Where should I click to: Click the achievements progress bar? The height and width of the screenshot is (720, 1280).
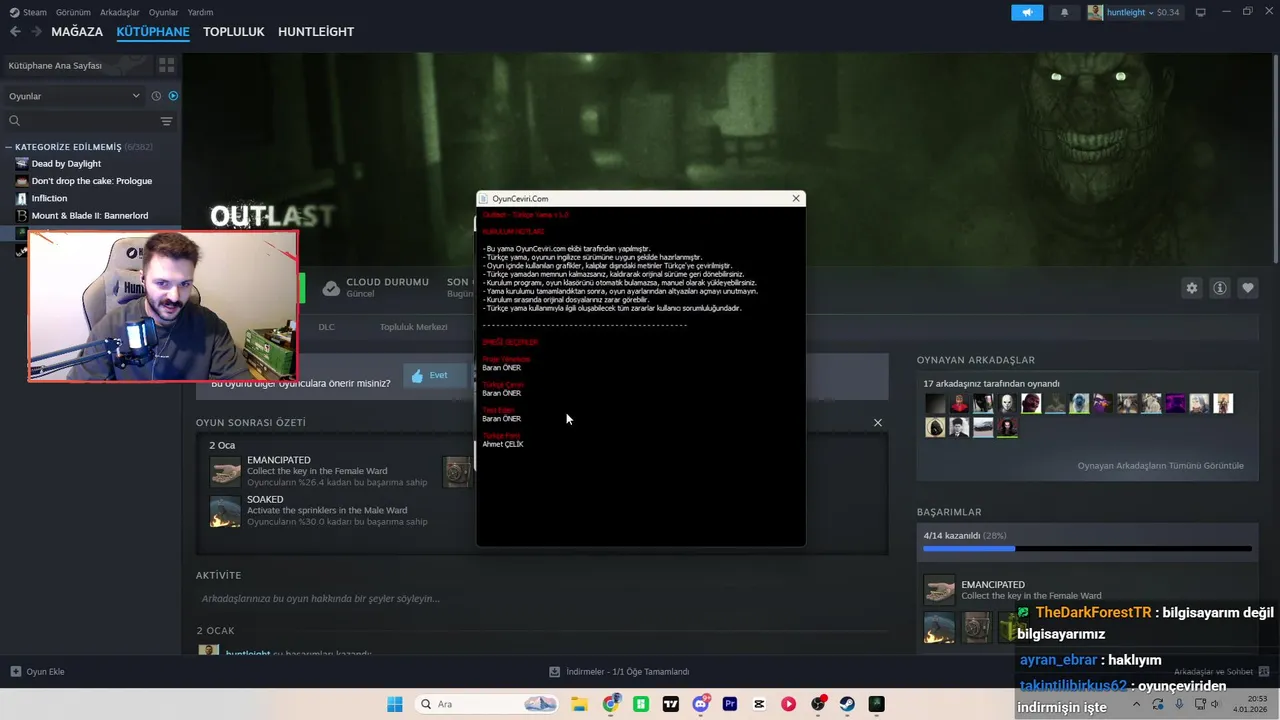(x=1087, y=548)
